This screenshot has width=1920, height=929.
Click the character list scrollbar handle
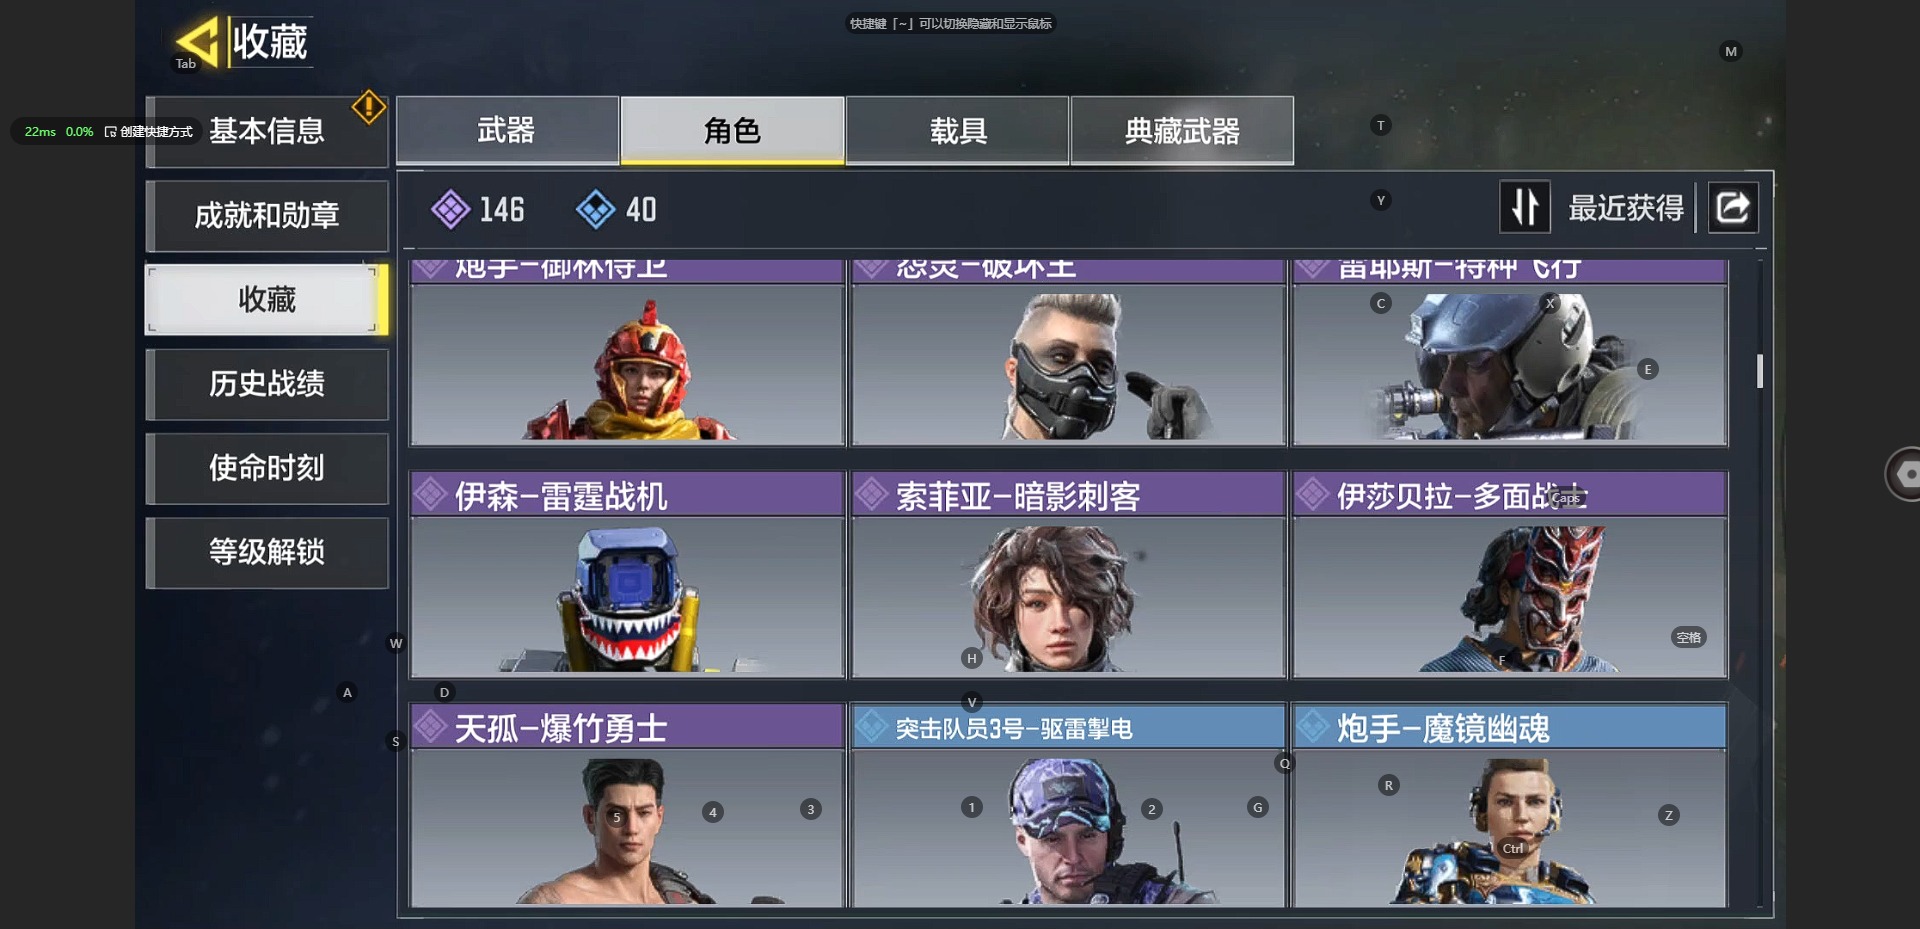point(1759,371)
